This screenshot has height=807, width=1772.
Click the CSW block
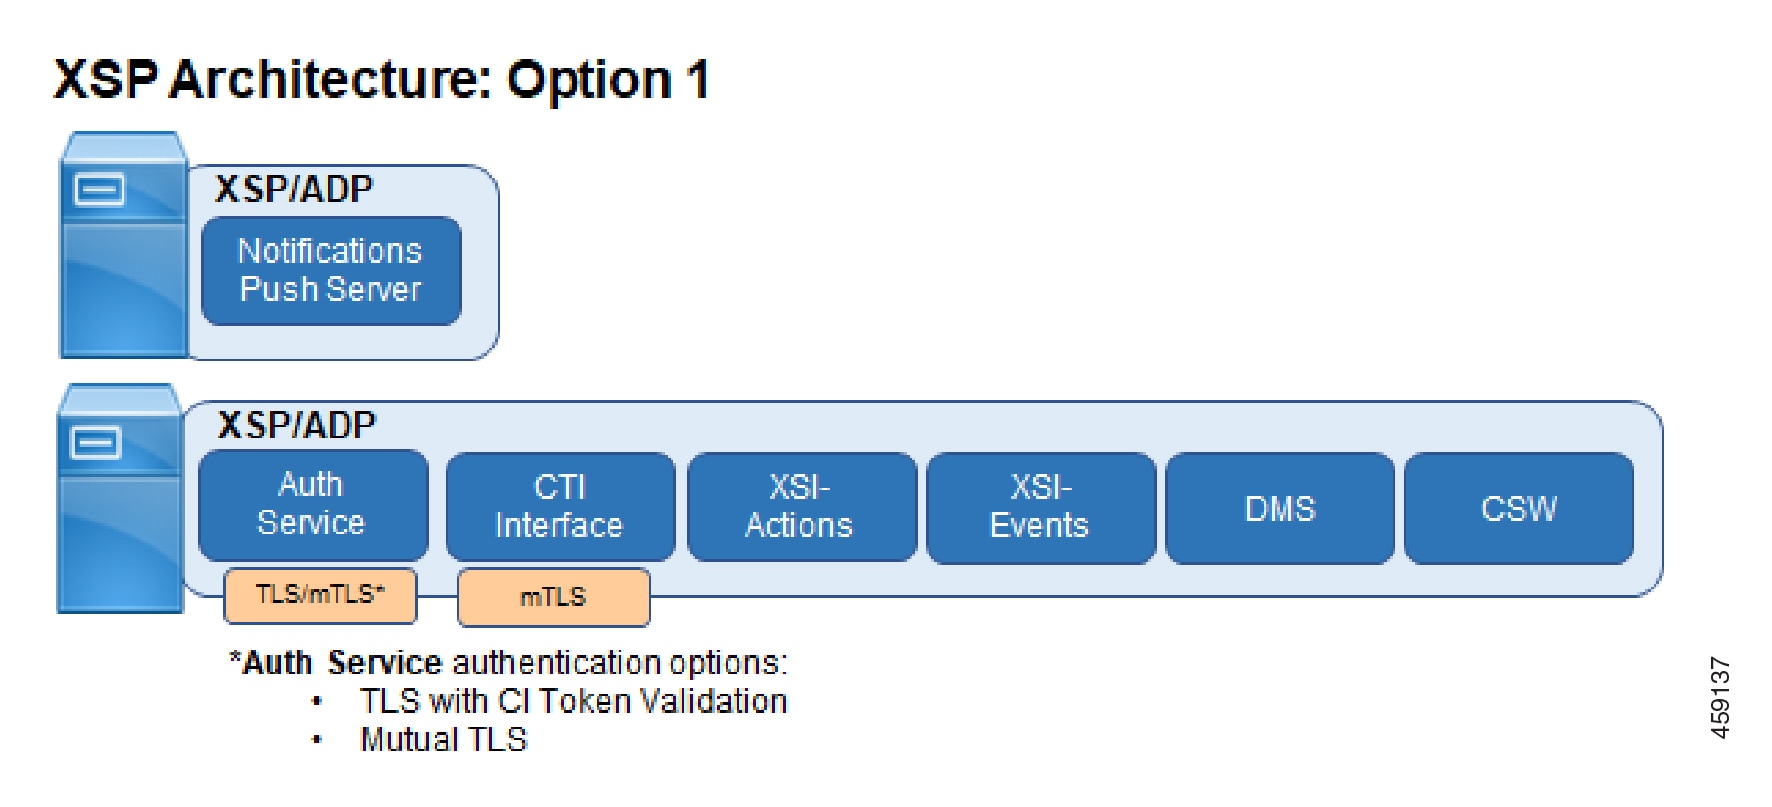pyautogui.click(x=1519, y=508)
